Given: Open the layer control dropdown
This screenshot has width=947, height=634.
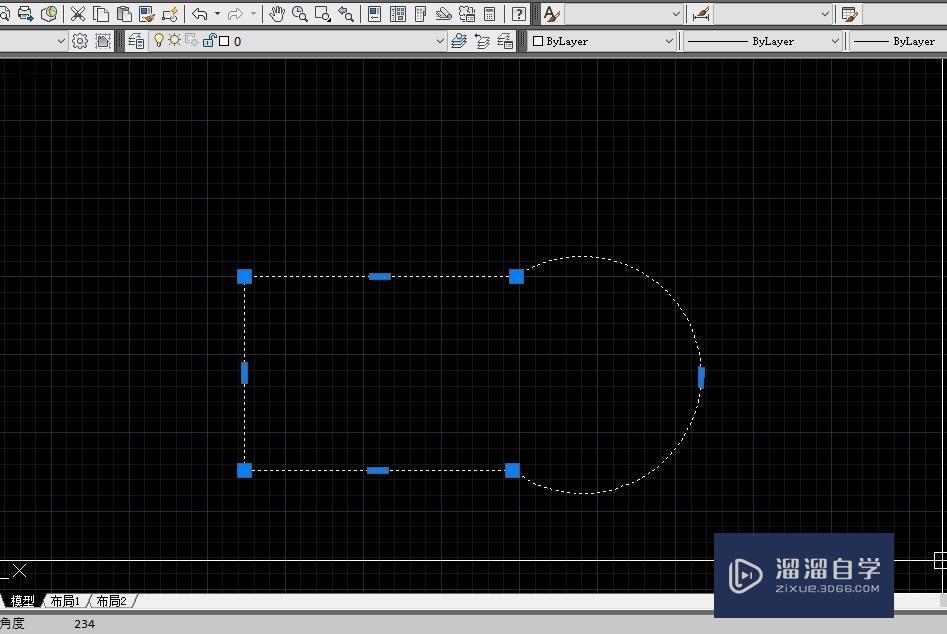Looking at the screenshot, I should click(x=440, y=40).
